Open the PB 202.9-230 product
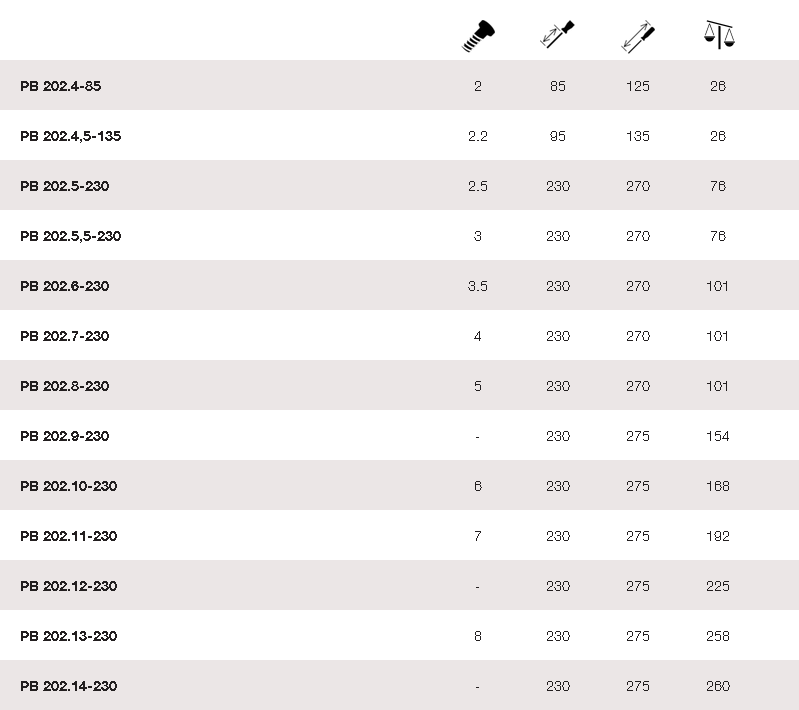 pos(65,436)
